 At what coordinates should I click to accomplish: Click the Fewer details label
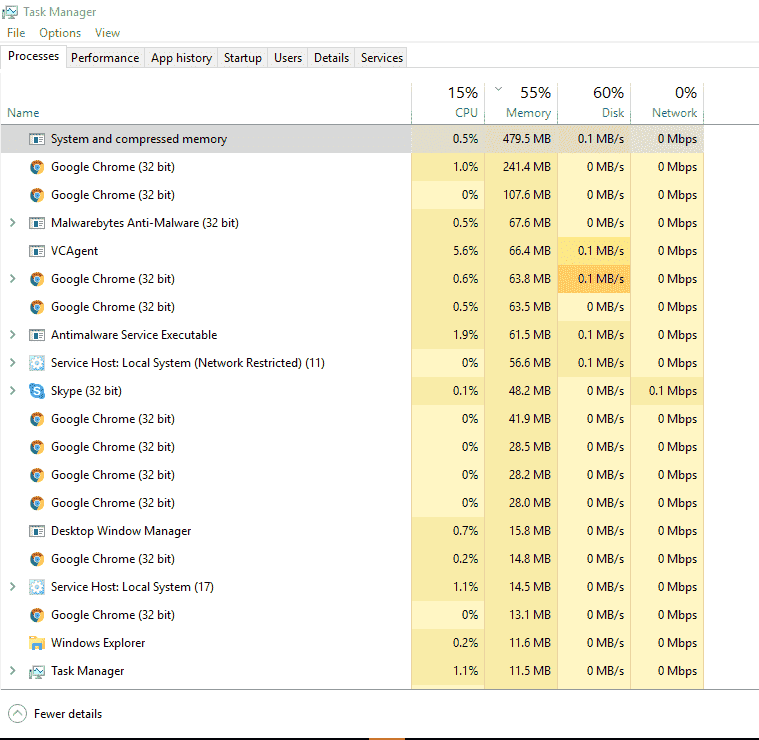tap(68, 714)
